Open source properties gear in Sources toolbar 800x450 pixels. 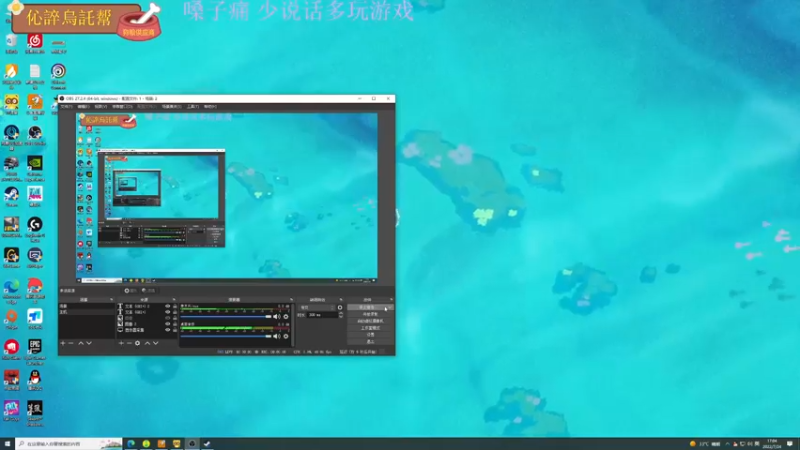(137, 343)
